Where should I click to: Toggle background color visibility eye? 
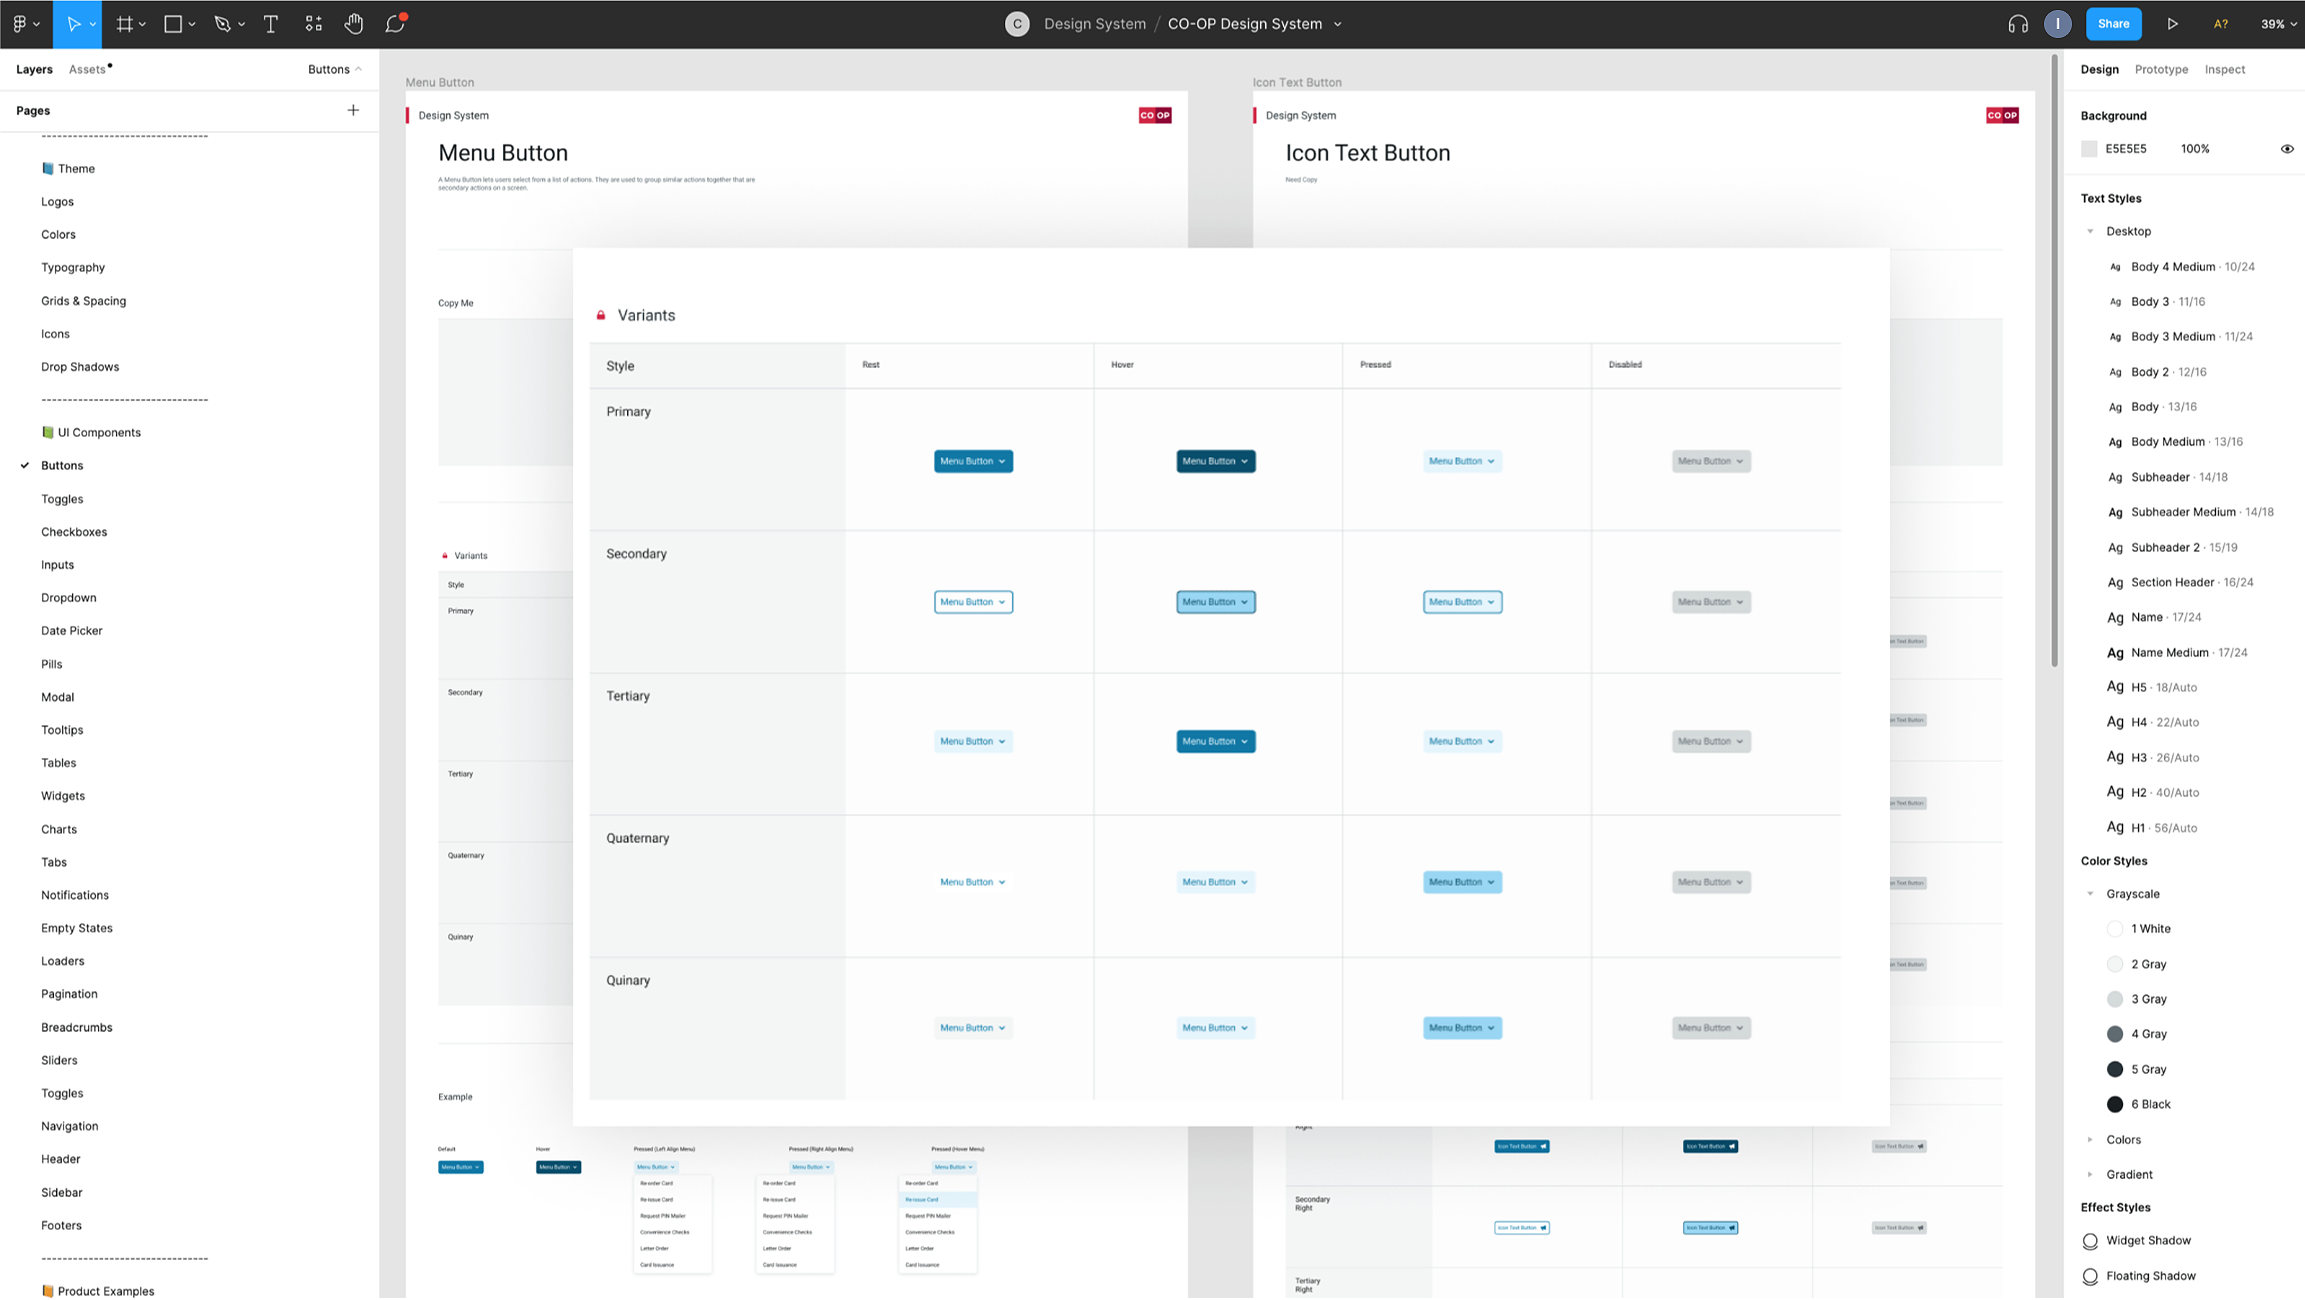tap(2286, 149)
